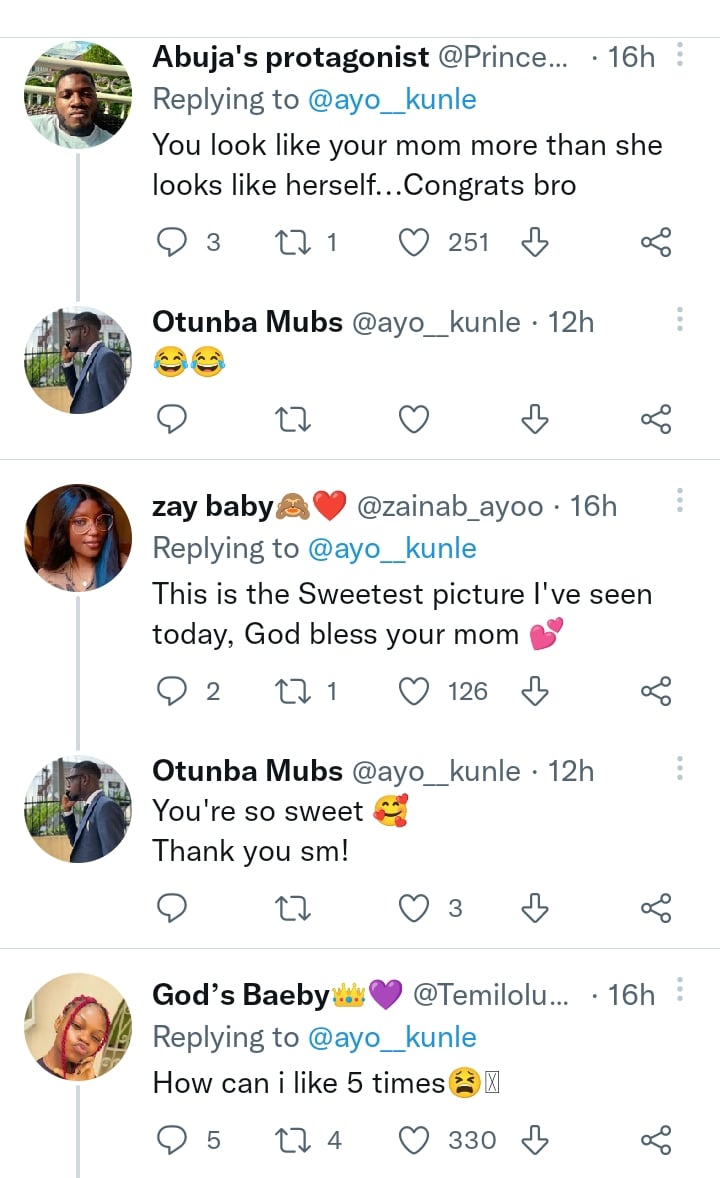Reply to God's Baeby's tweet with 5 replies
720x1178 pixels.
point(173,1140)
